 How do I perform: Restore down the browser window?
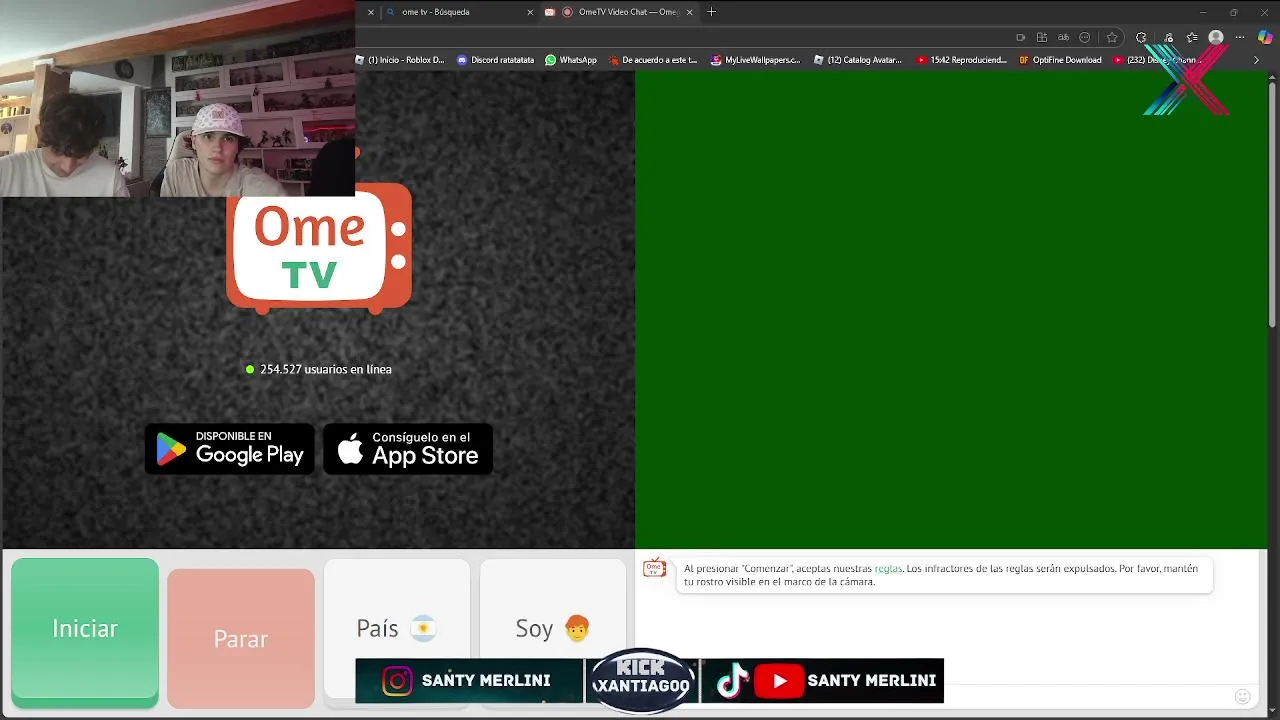pos(1233,12)
